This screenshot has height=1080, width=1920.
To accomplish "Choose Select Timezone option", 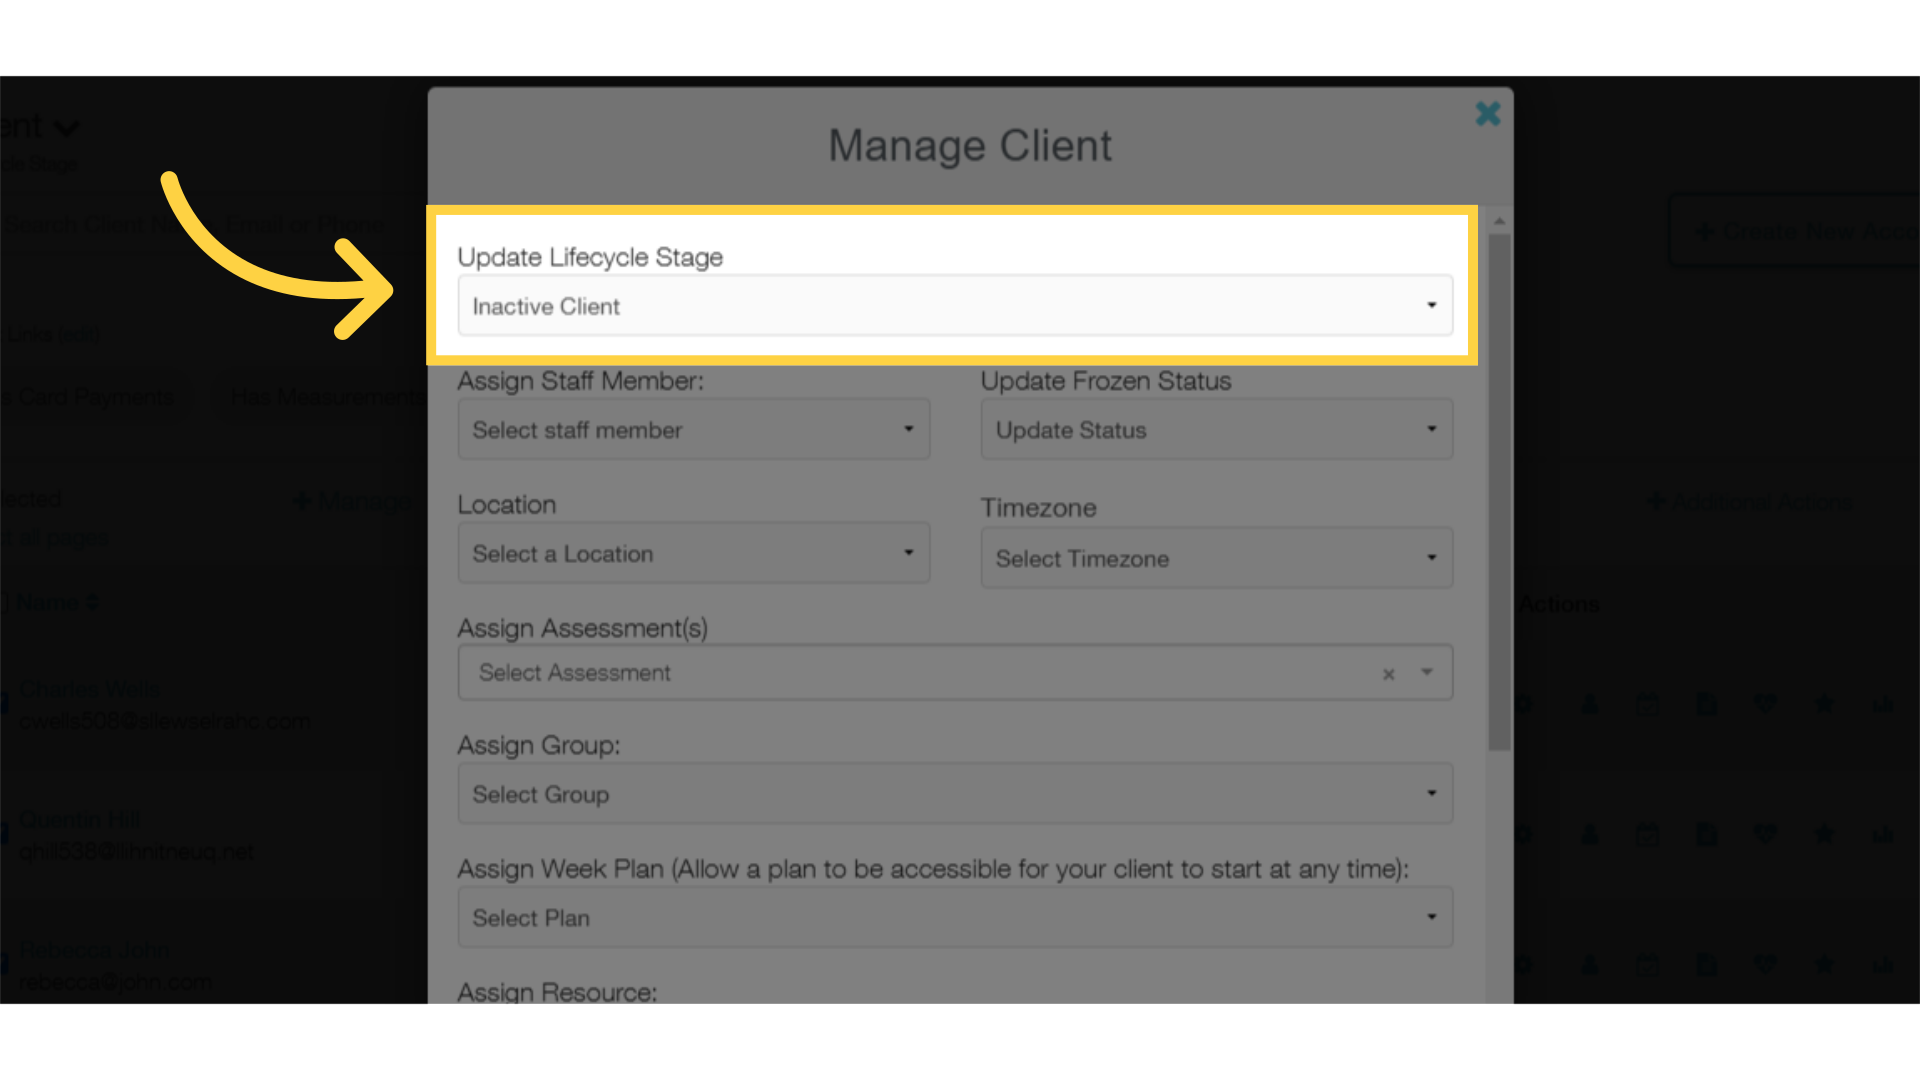I will [x=1216, y=556].
